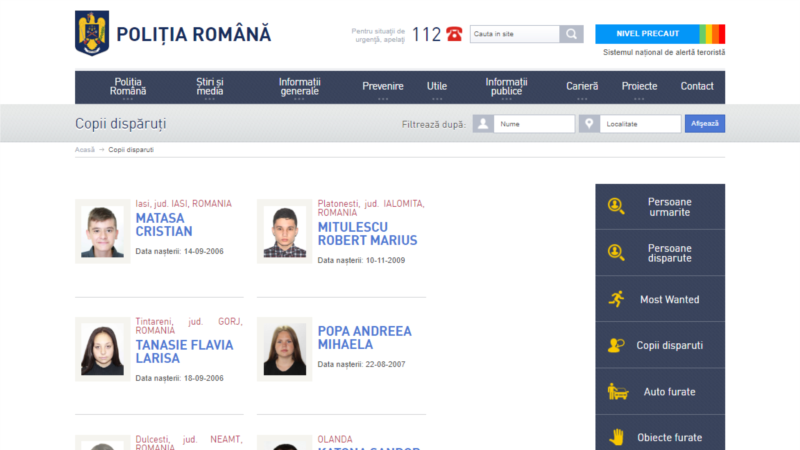Go to Acasă breadcrumb link
Viewport: 800px width, 450px height.
[x=85, y=149]
